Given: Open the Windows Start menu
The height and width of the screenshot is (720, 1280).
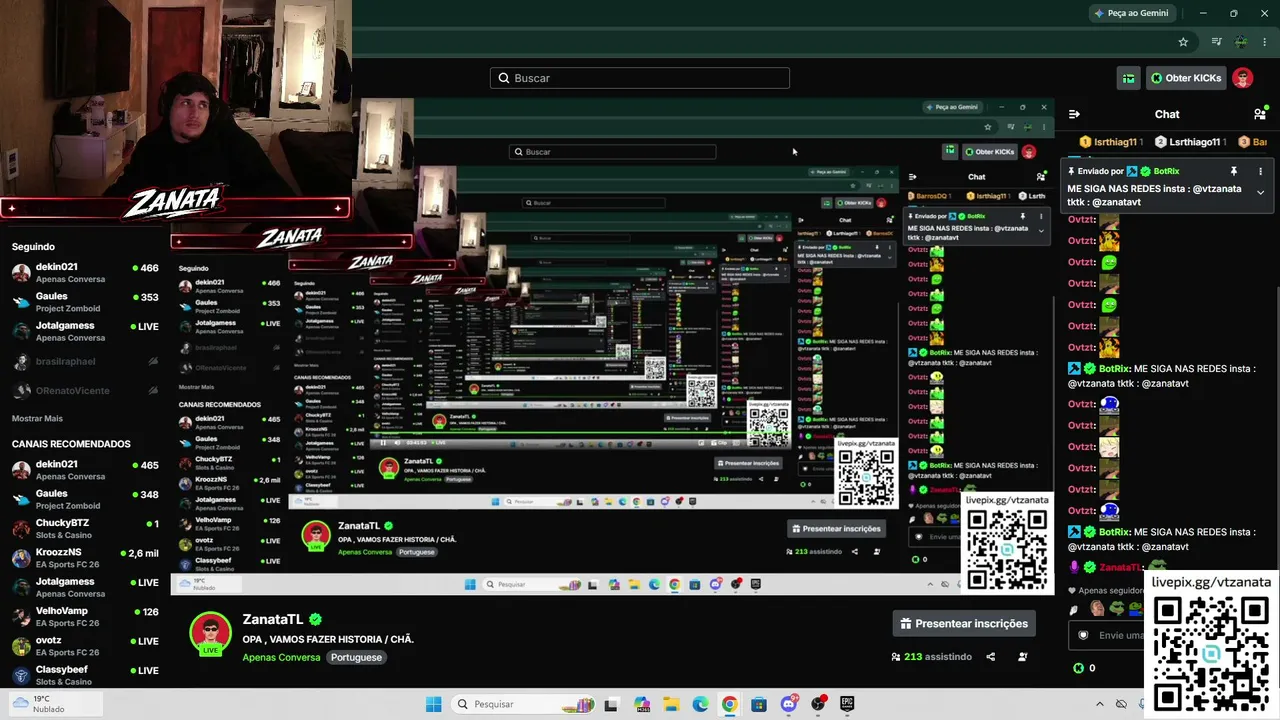Looking at the screenshot, I should point(433,704).
